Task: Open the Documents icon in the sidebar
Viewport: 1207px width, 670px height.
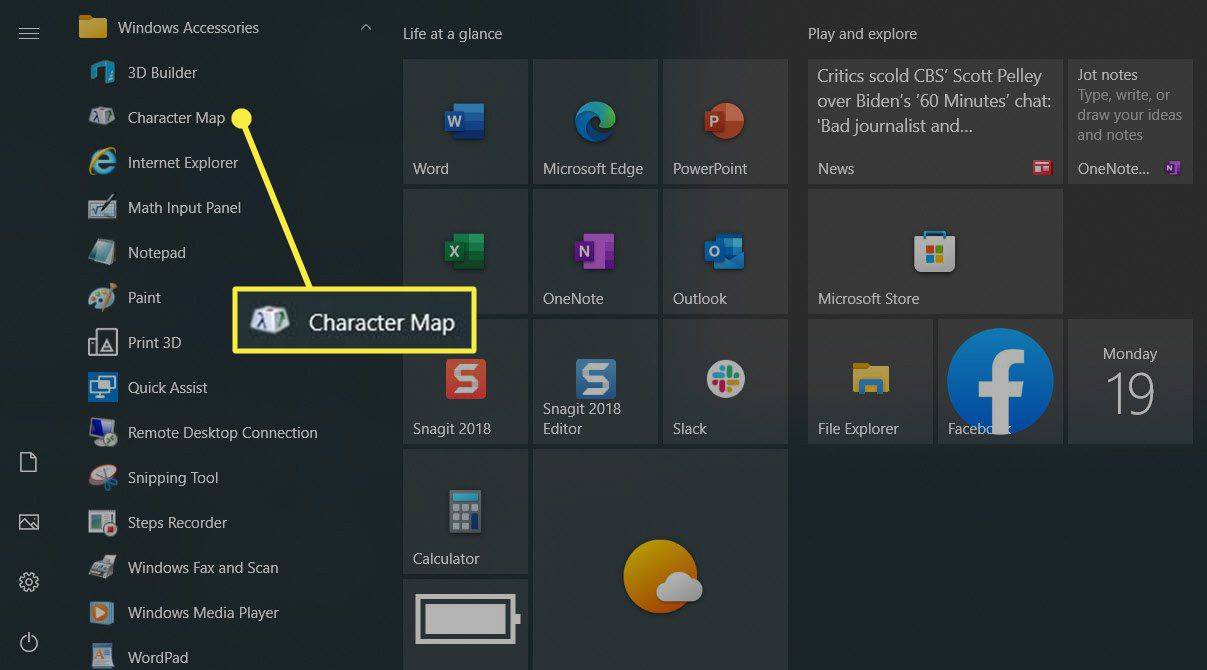Action: click(29, 462)
